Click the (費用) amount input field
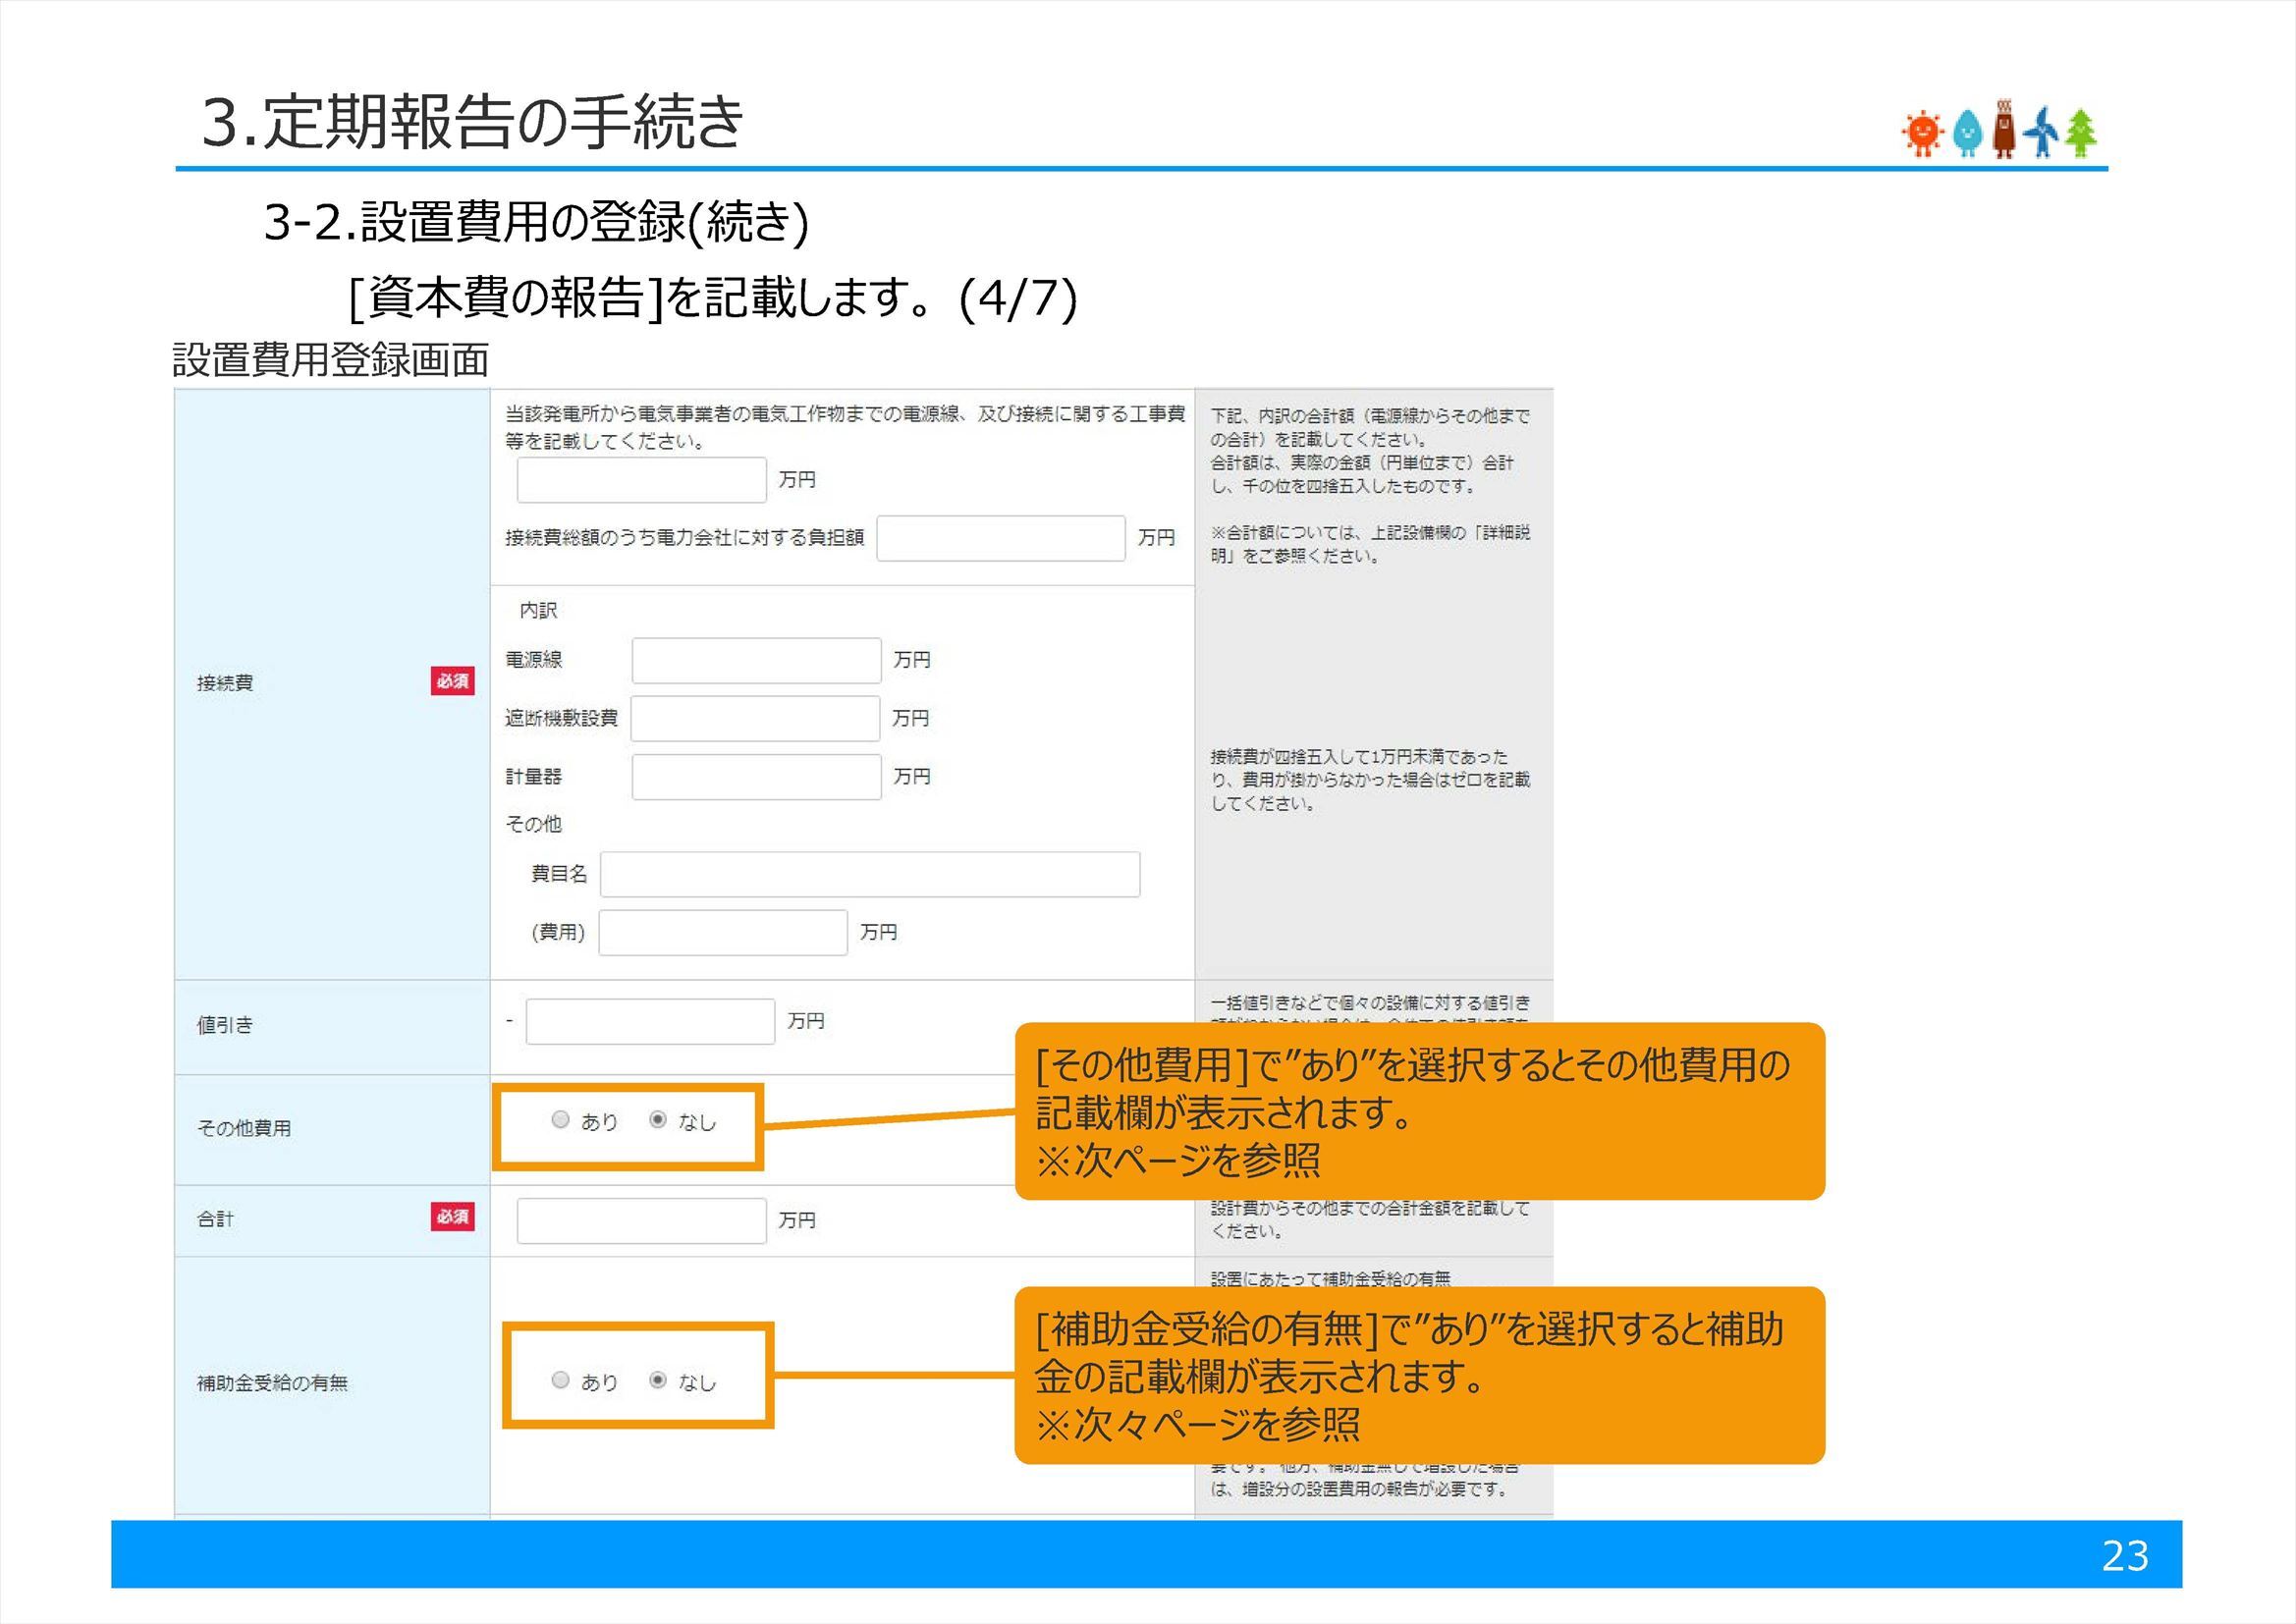The image size is (2296, 1624). click(722, 932)
